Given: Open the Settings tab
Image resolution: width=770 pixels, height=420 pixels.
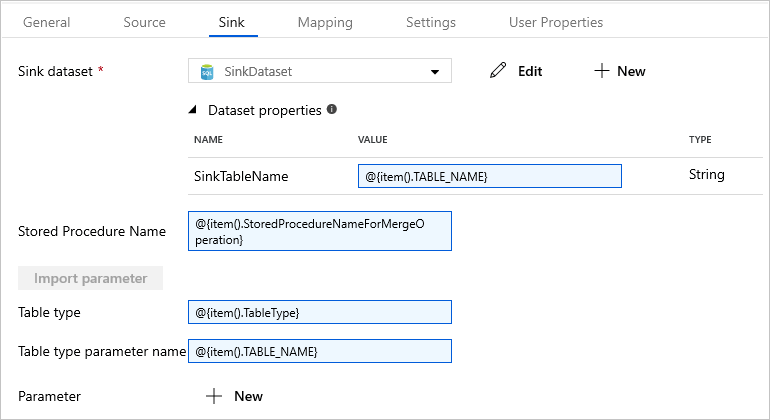Looking at the screenshot, I should point(430,22).
